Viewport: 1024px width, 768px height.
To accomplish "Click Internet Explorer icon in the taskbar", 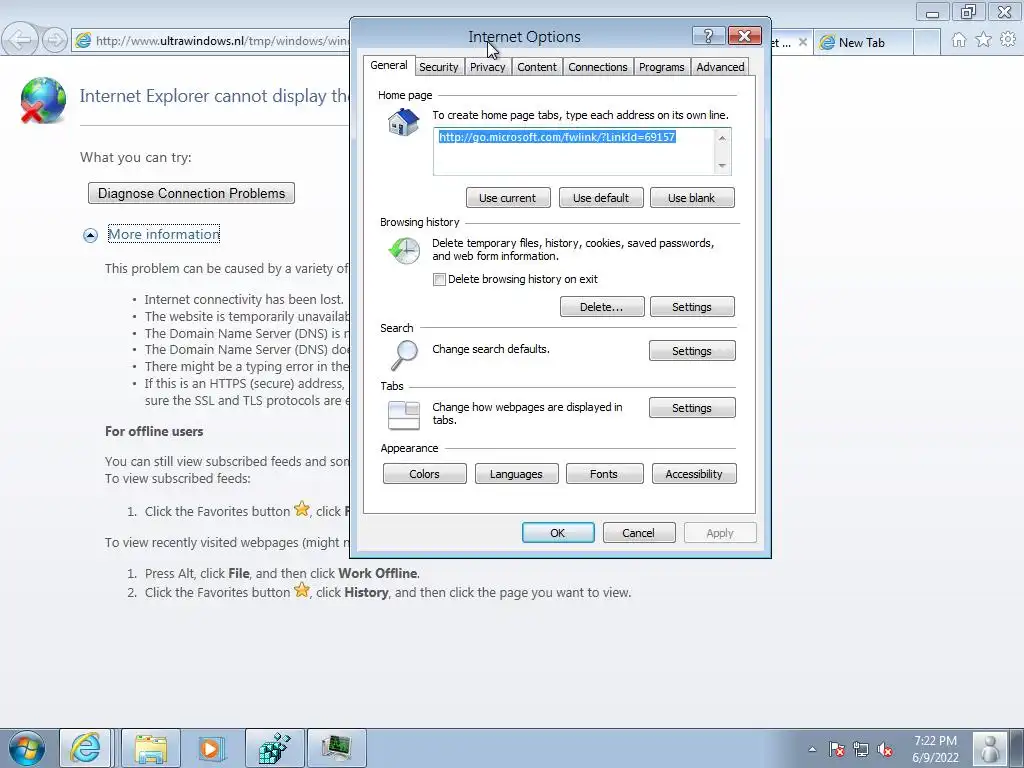I will click(x=86, y=748).
